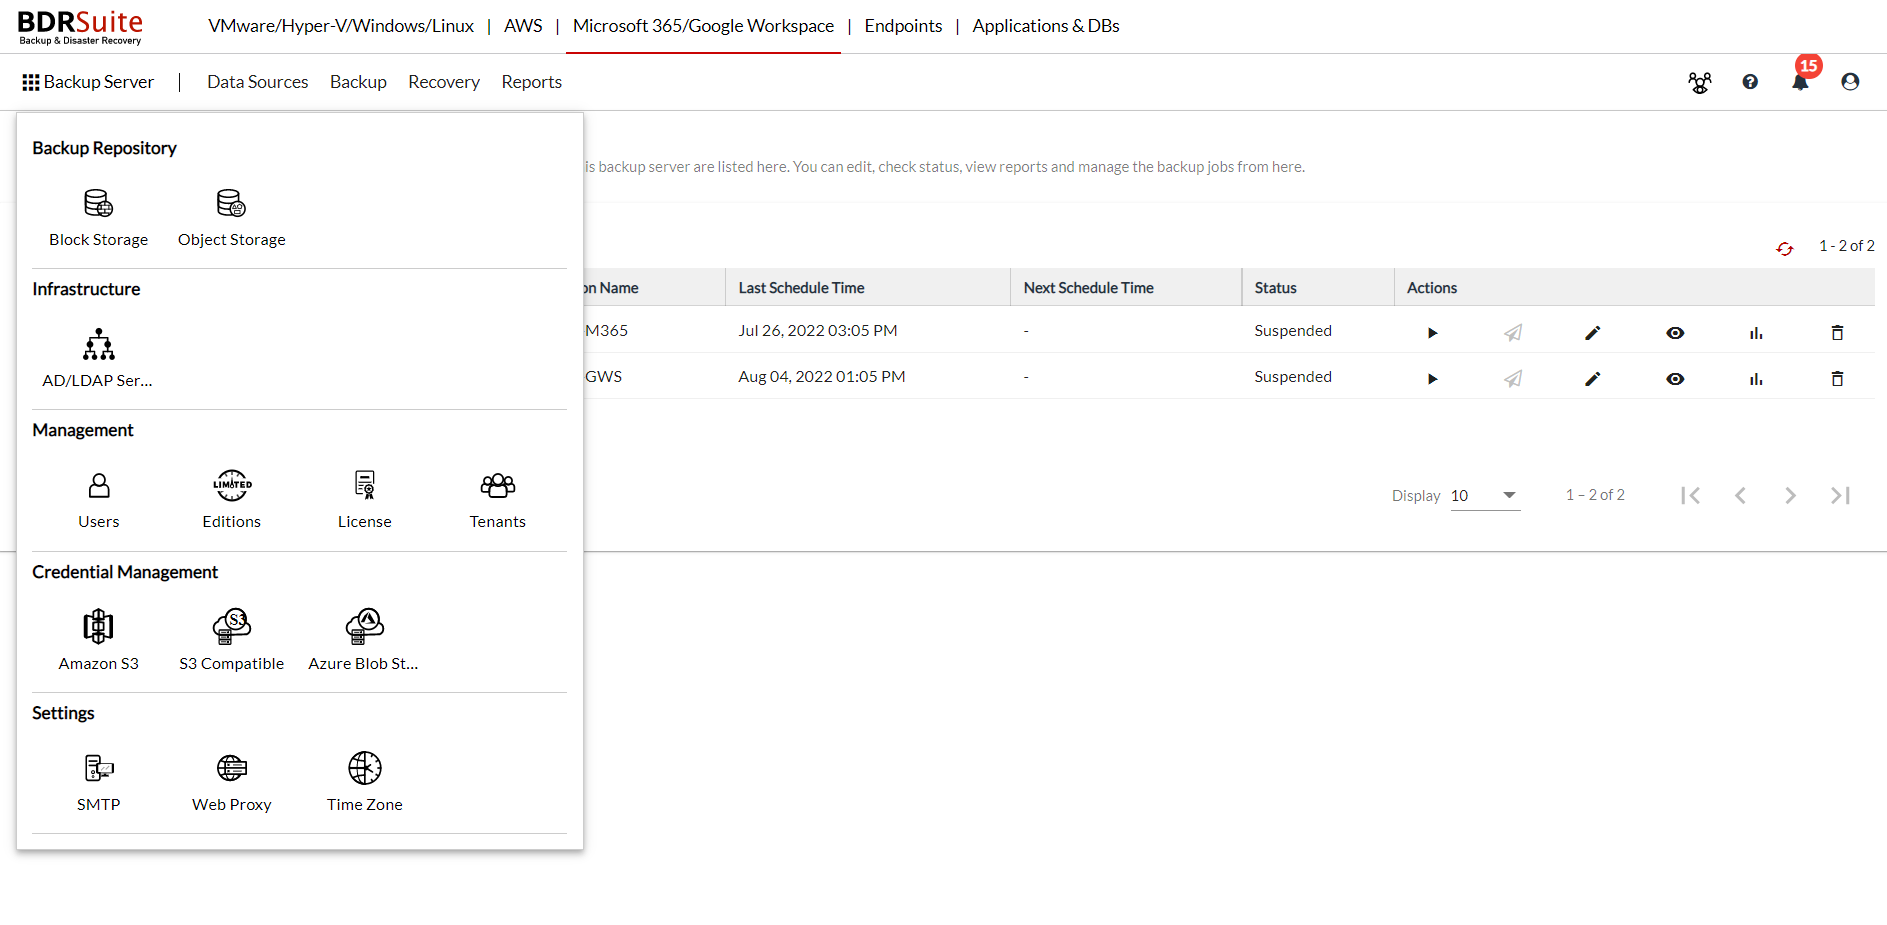Open Block Storage repository

click(98, 217)
